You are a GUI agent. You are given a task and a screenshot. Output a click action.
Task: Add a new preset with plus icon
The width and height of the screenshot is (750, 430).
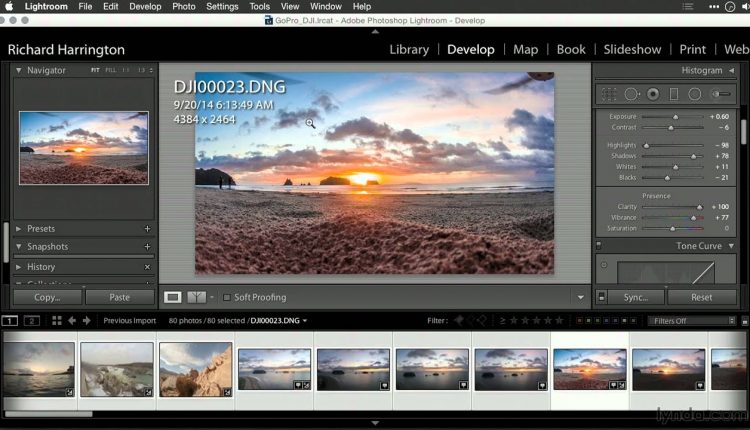147,229
